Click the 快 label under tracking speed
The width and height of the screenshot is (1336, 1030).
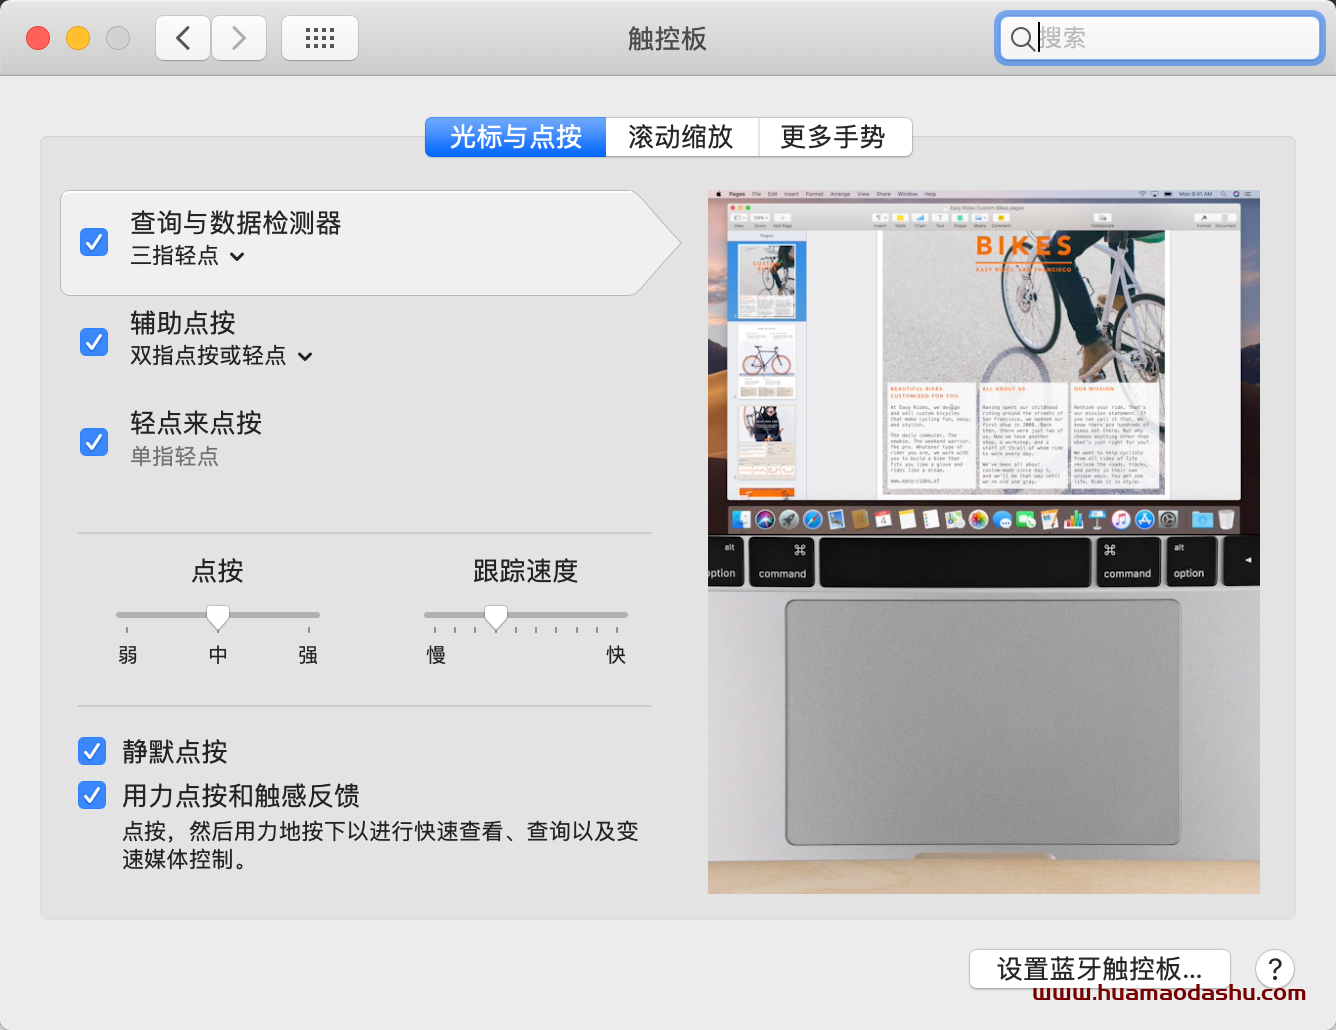tap(616, 655)
